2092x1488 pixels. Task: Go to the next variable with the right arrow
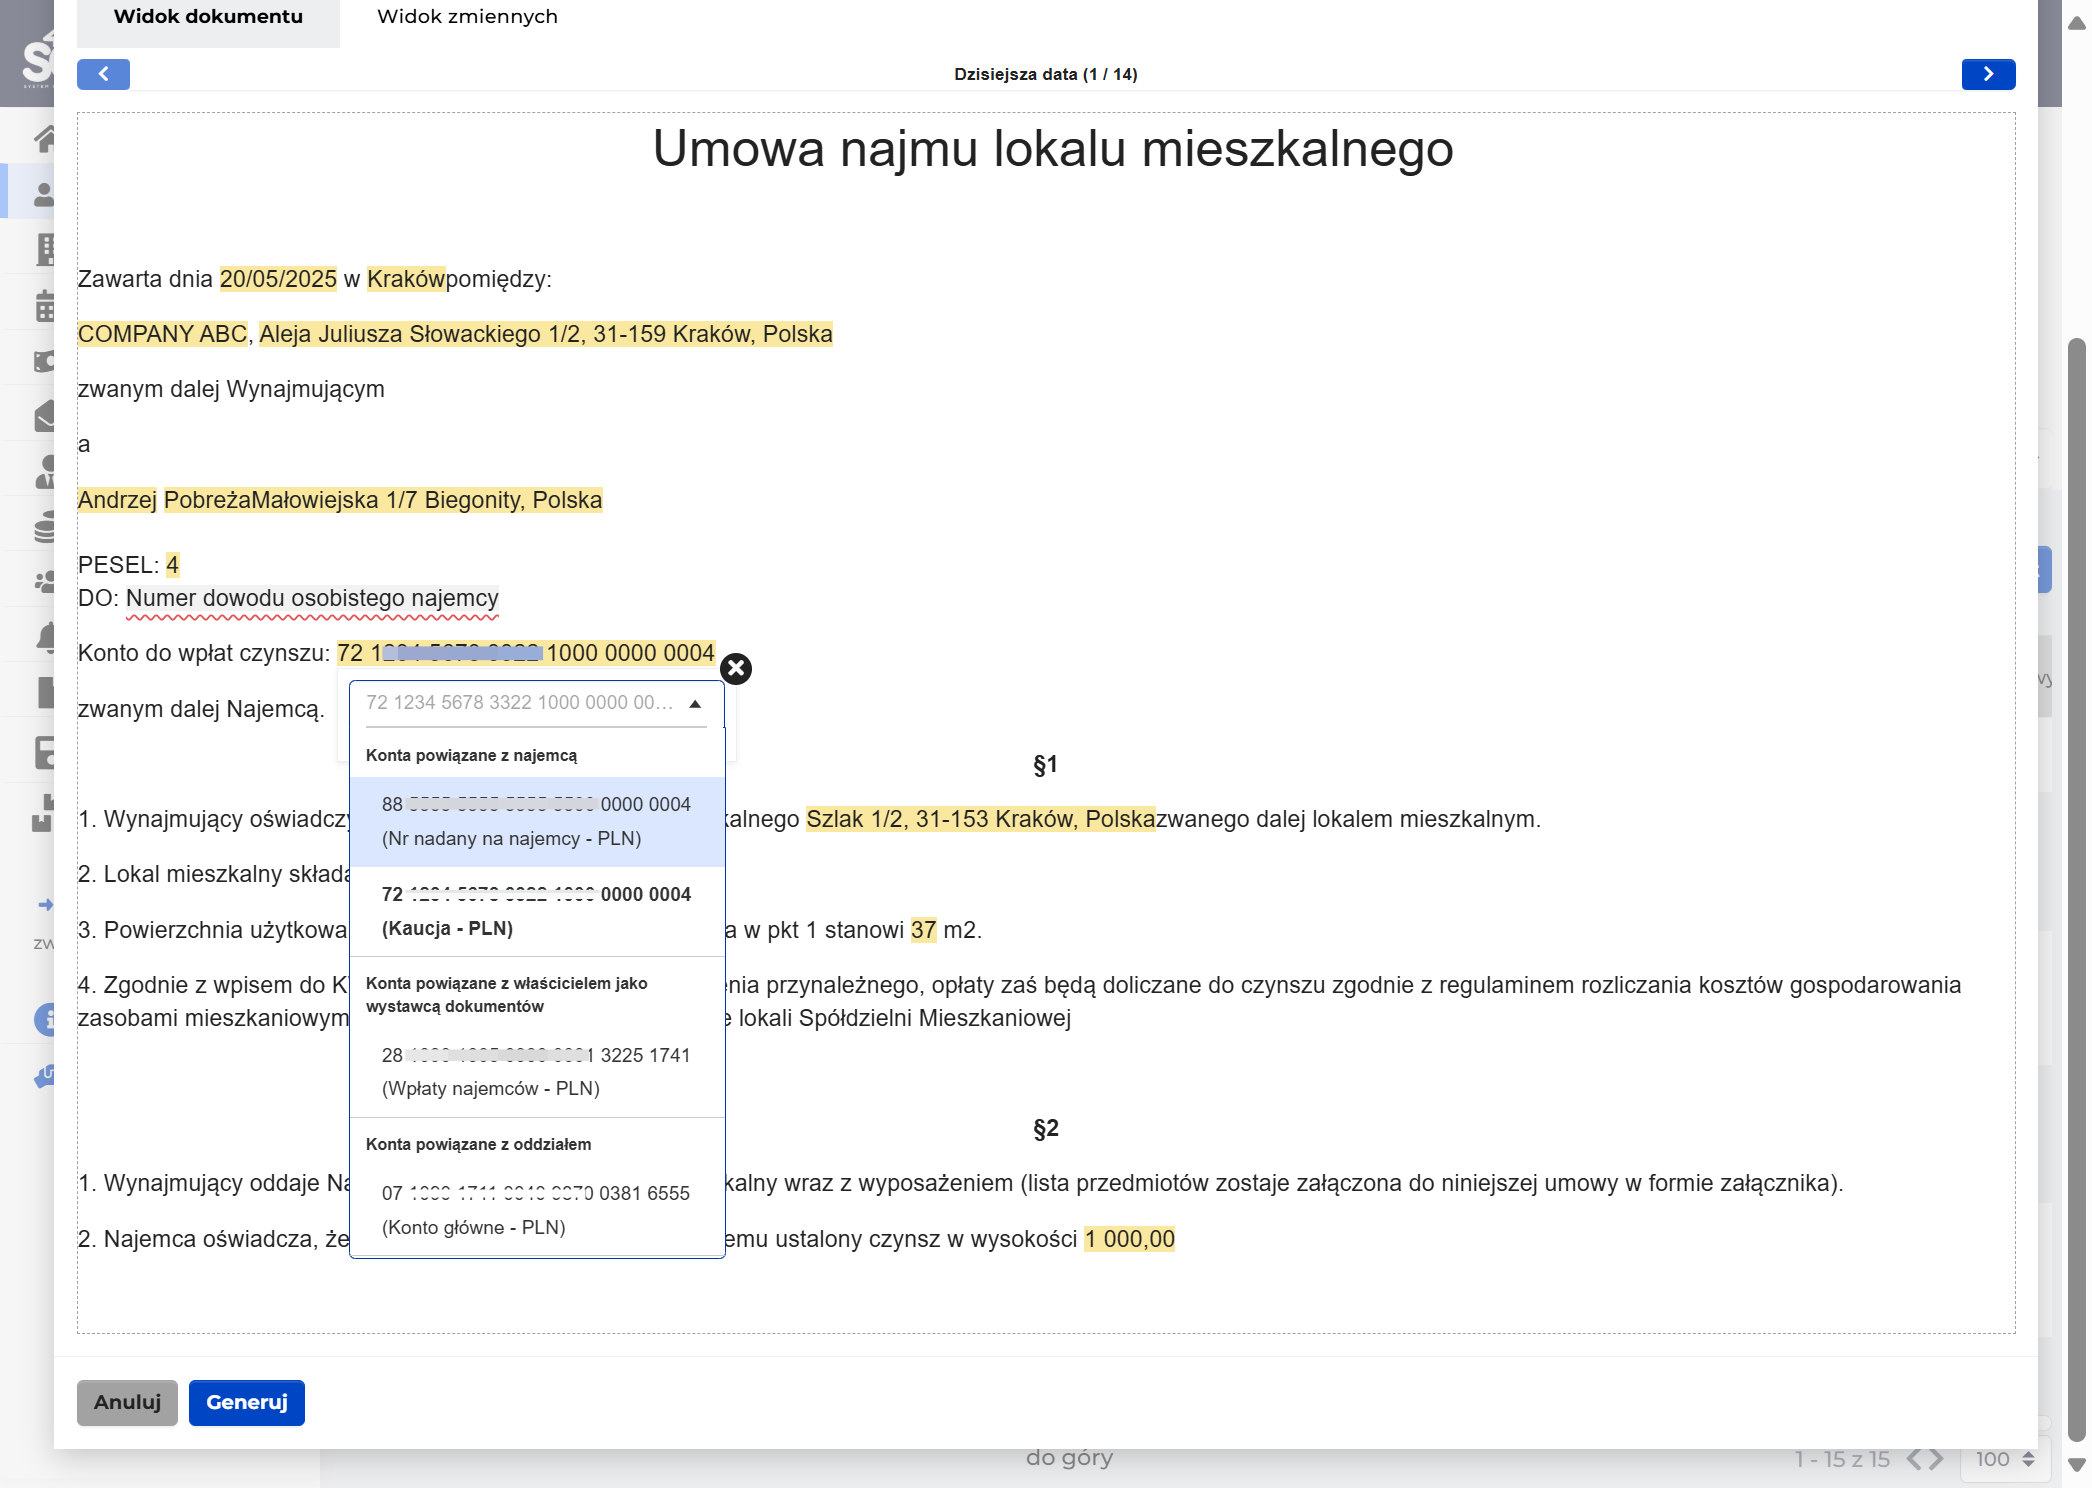[1988, 74]
